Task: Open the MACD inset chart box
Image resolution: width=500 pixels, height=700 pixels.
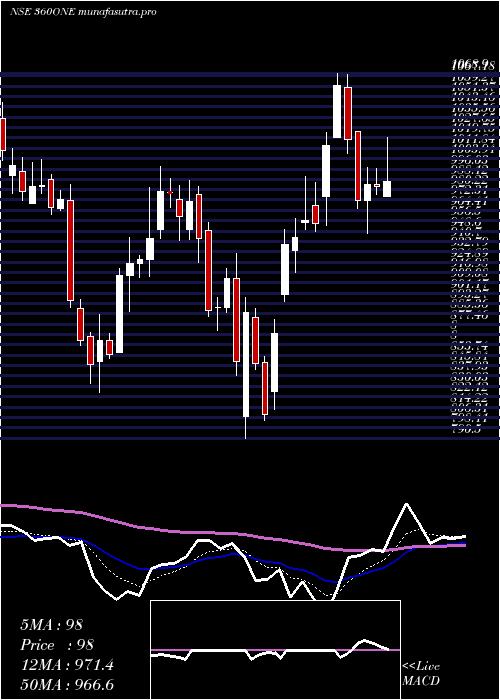Action: tap(275, 650)
